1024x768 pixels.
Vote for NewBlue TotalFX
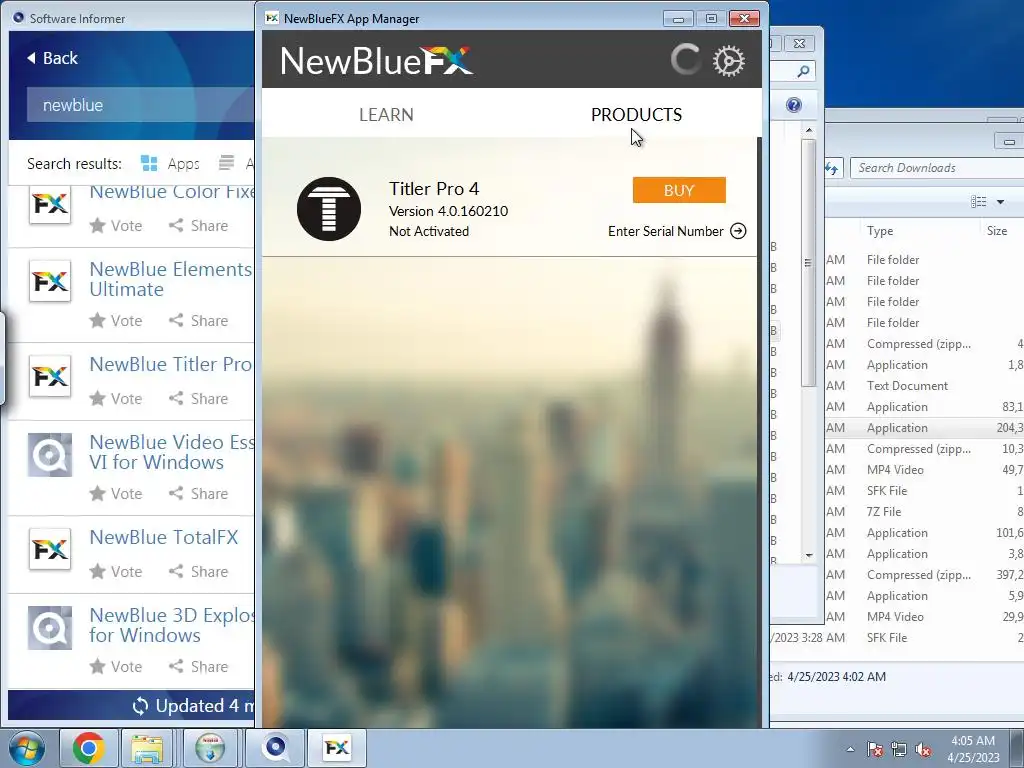(116, 571)
